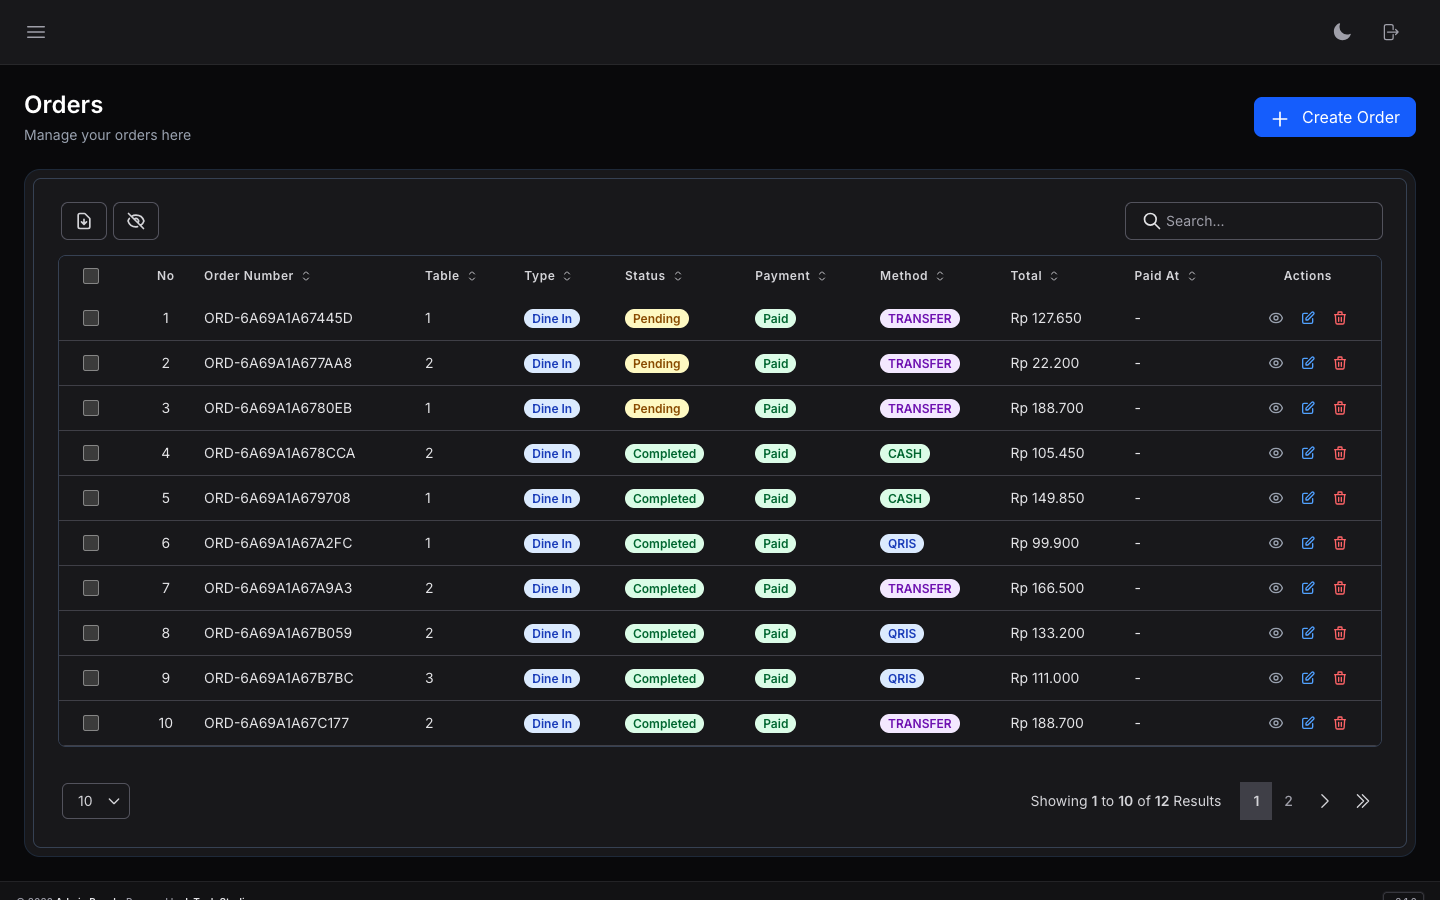Sort by Status column

pyautogui.click(x=654, y=276)
